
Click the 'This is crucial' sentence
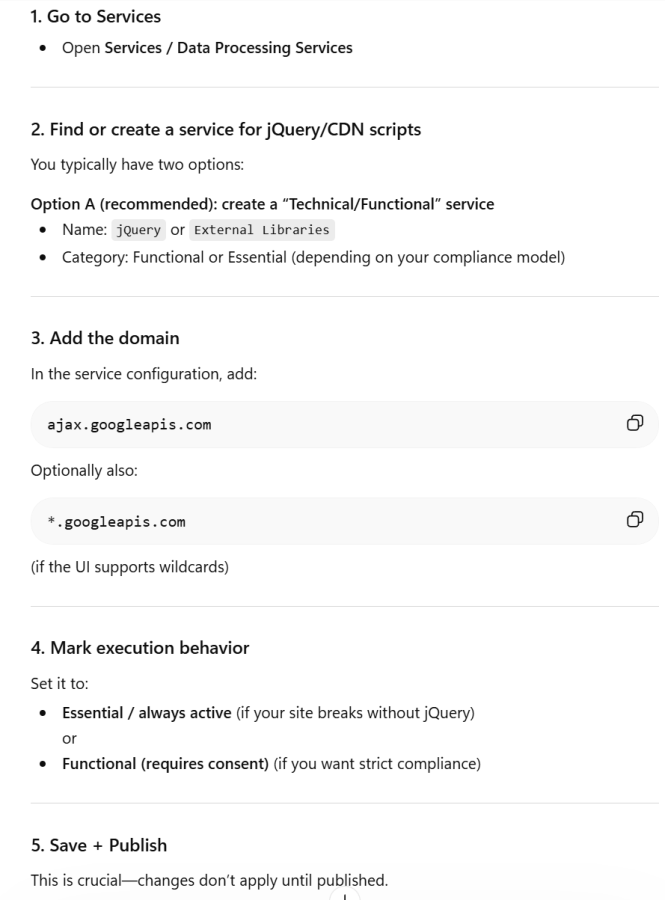coord(209,880)
